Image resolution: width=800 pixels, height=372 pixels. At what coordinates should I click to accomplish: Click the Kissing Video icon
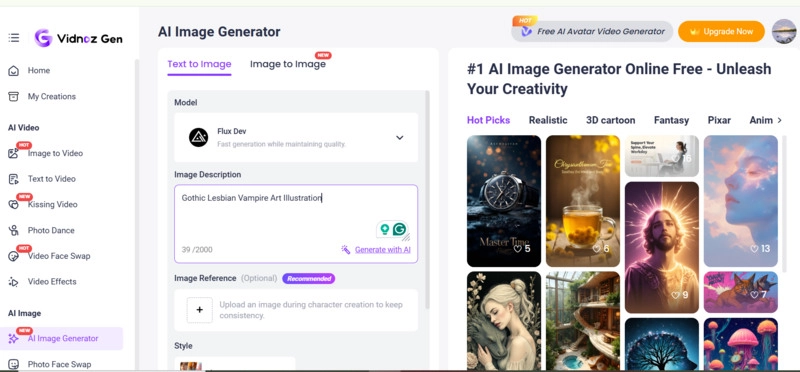(x=13, y=204)
